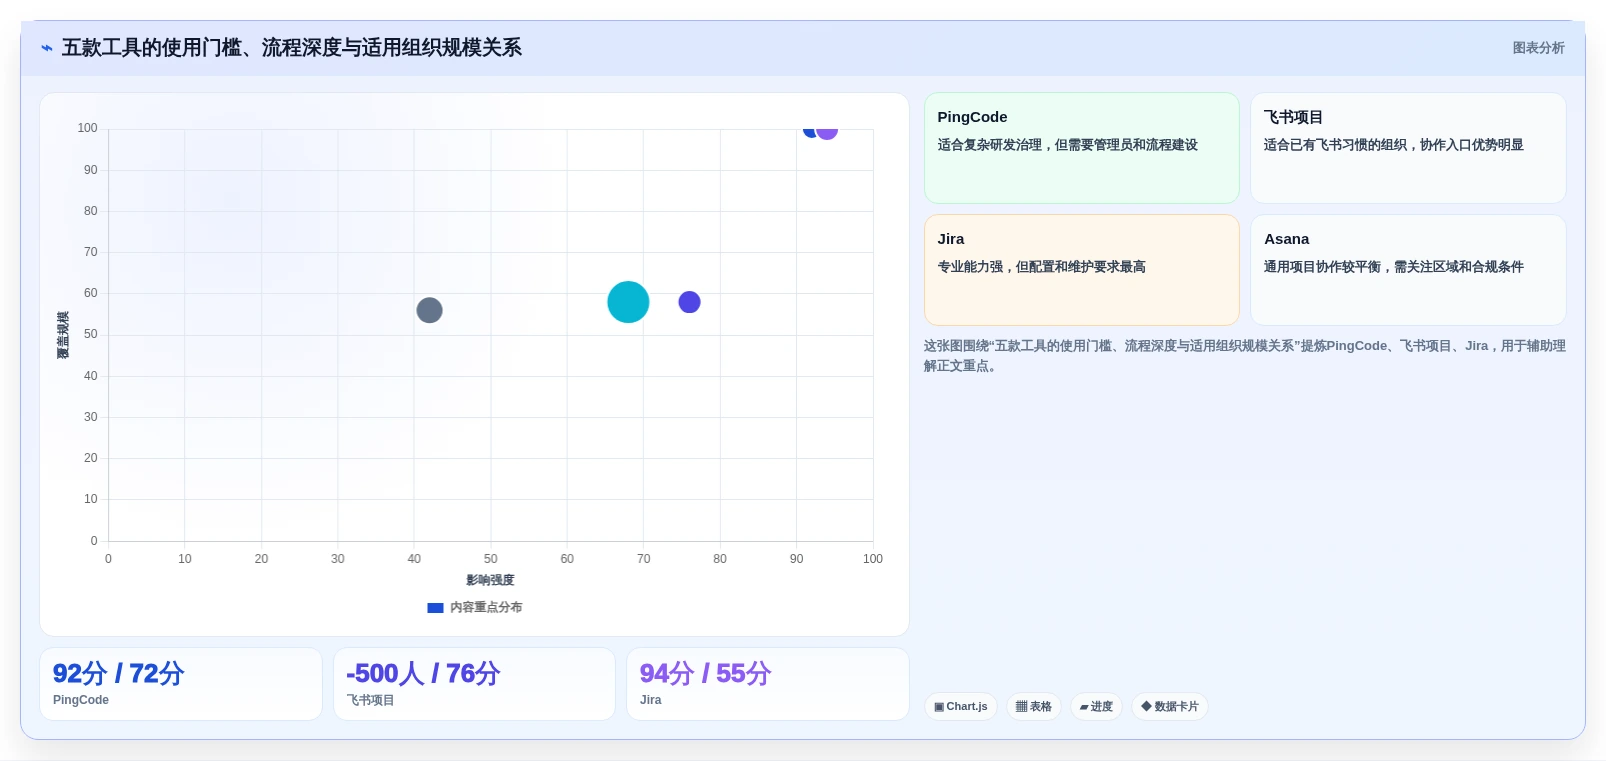Click the PingCode label under 92分

pyautogui.click(x=81, y=700)
